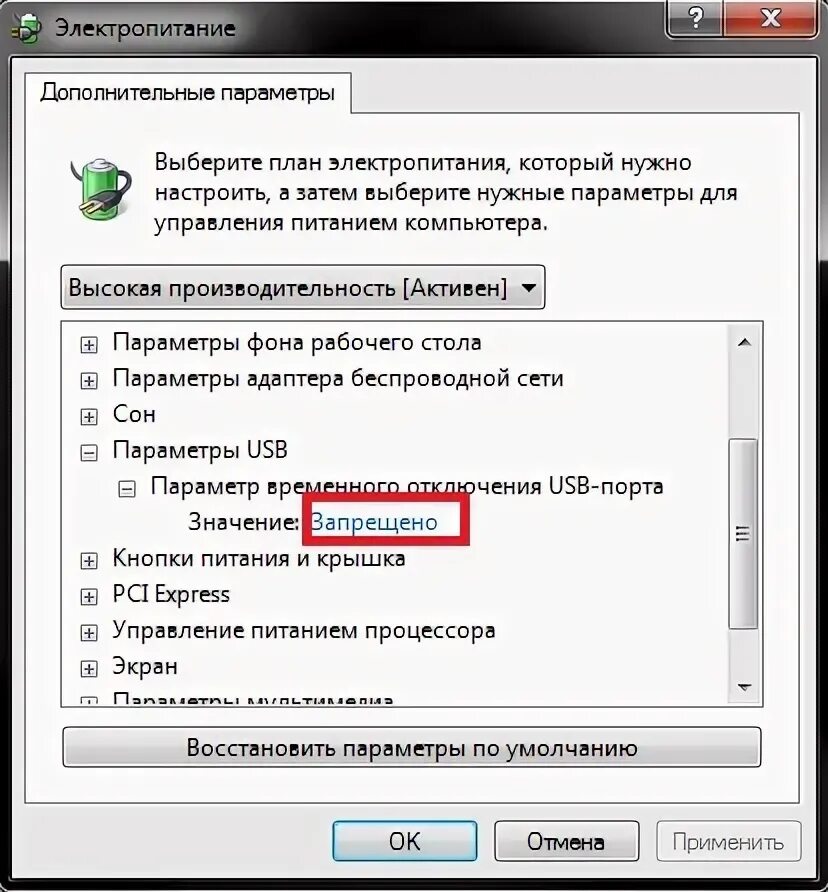
Task: Change the Запрещено value link
Action: (374, 522)
